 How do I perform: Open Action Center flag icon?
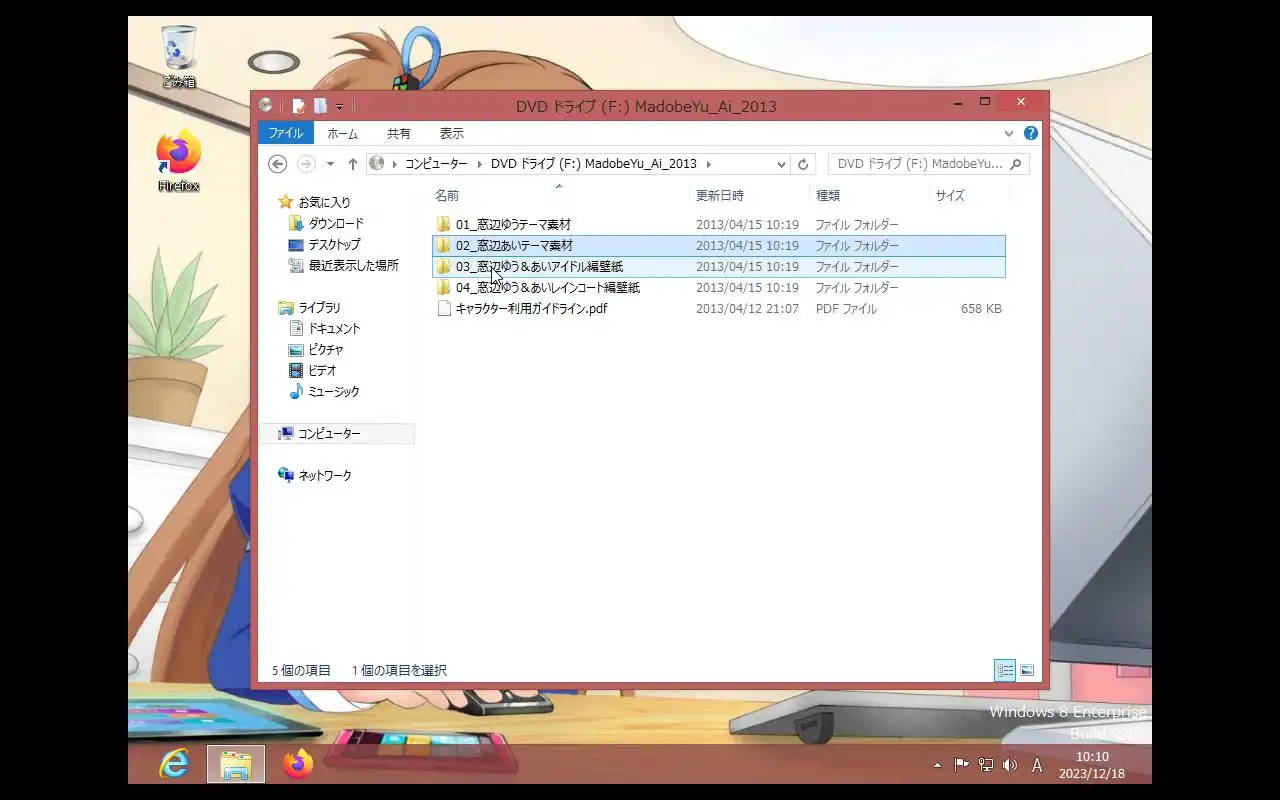tap(961, 765)
